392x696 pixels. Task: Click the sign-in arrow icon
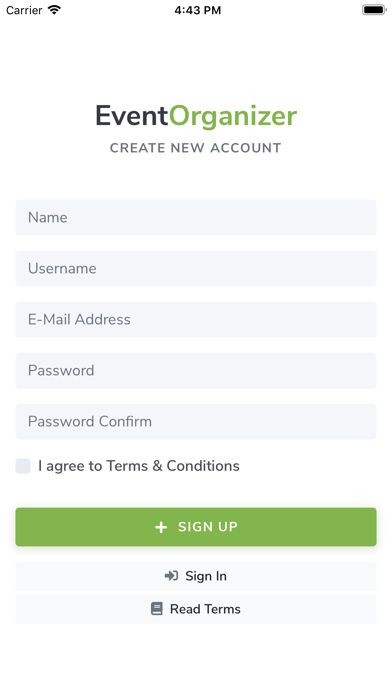click(x=171, y=576)
